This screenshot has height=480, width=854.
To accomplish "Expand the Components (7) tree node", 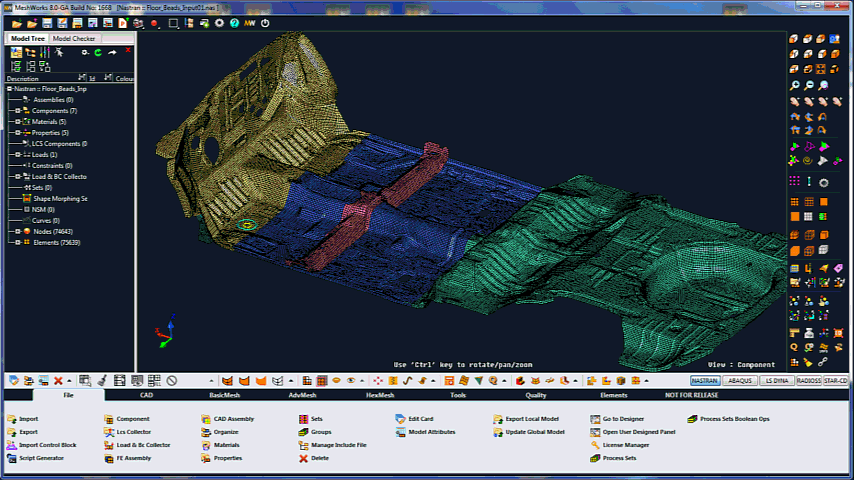I will point(17,111).
